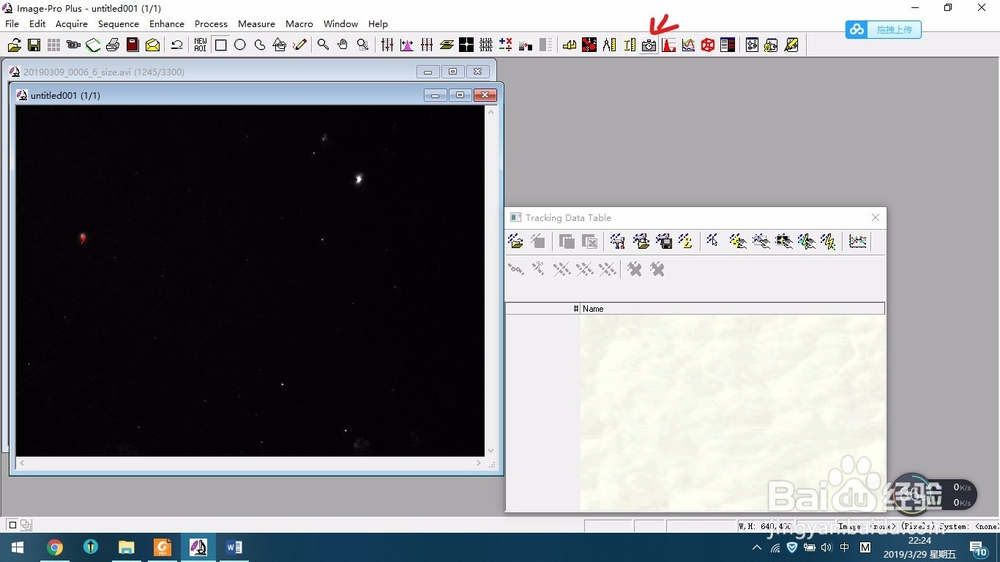The image size is (1000, 562).
Task: Click the video camera capture icon
Action: (73, 45)
